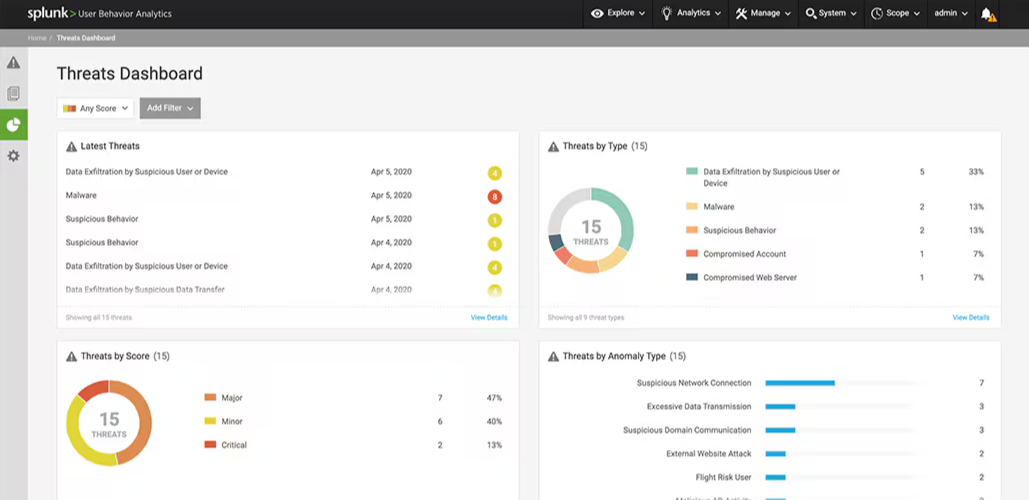Click the Suspicious Network Connection bar
This screenshot has height=500, width=1029.
tap(800, 383)
